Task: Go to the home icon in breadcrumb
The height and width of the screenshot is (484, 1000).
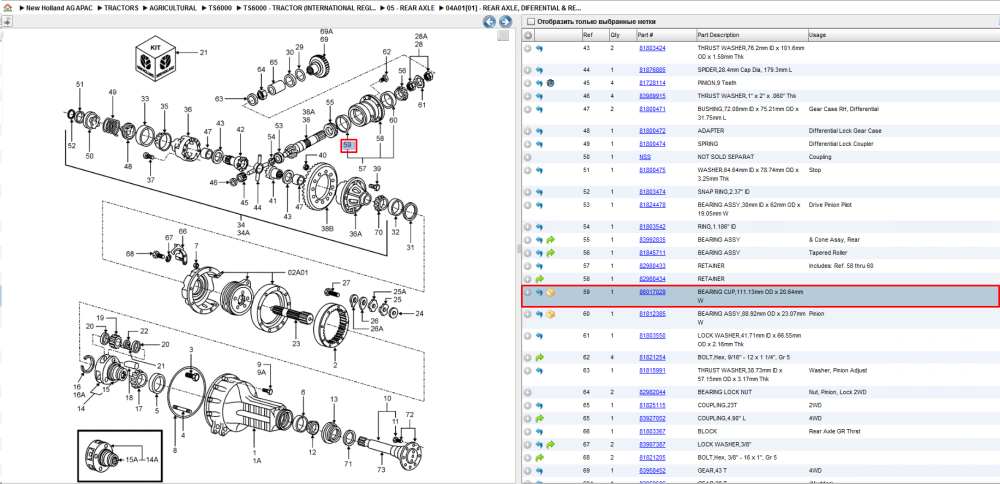Action: point(7,8)
